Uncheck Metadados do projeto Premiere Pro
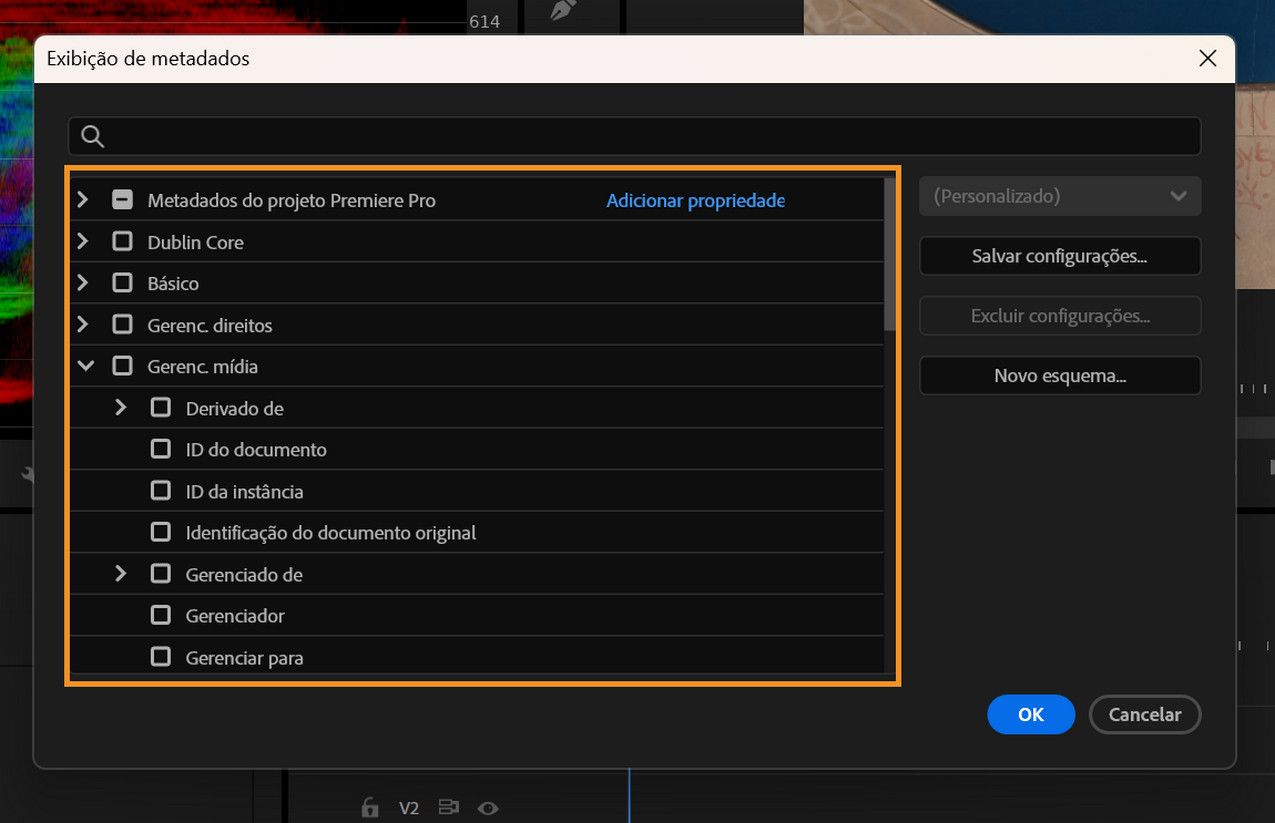Screen dimensions: 1275x823 pos(122,199)
